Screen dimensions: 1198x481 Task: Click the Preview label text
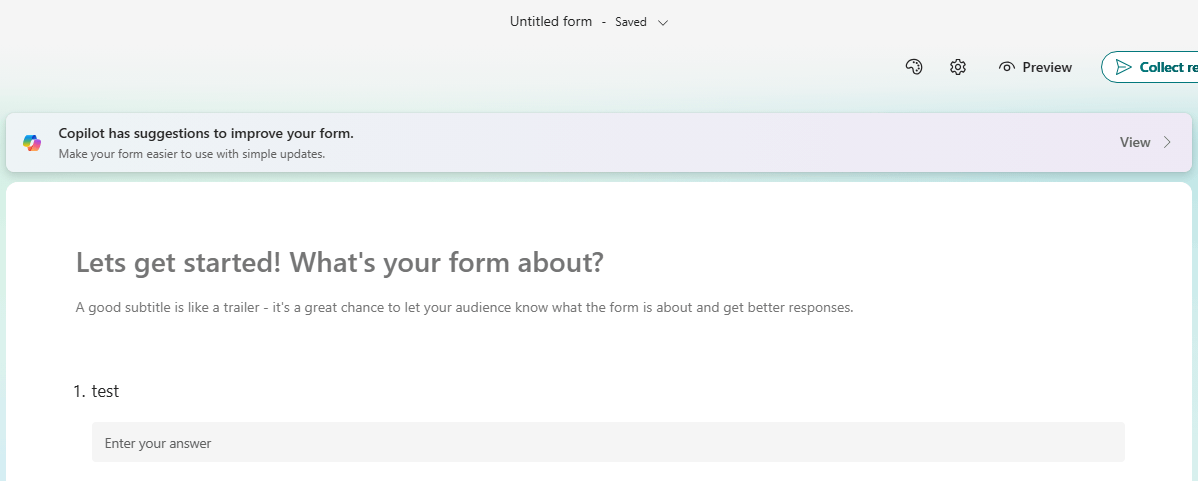pos(1047,67)
